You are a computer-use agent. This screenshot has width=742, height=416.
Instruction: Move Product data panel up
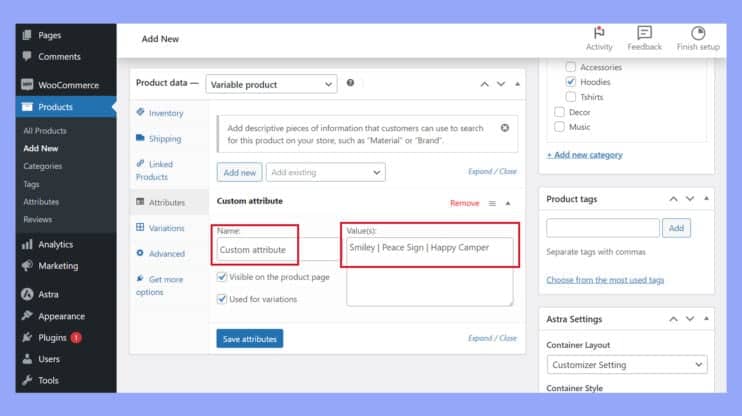click(x=485, y=84)
